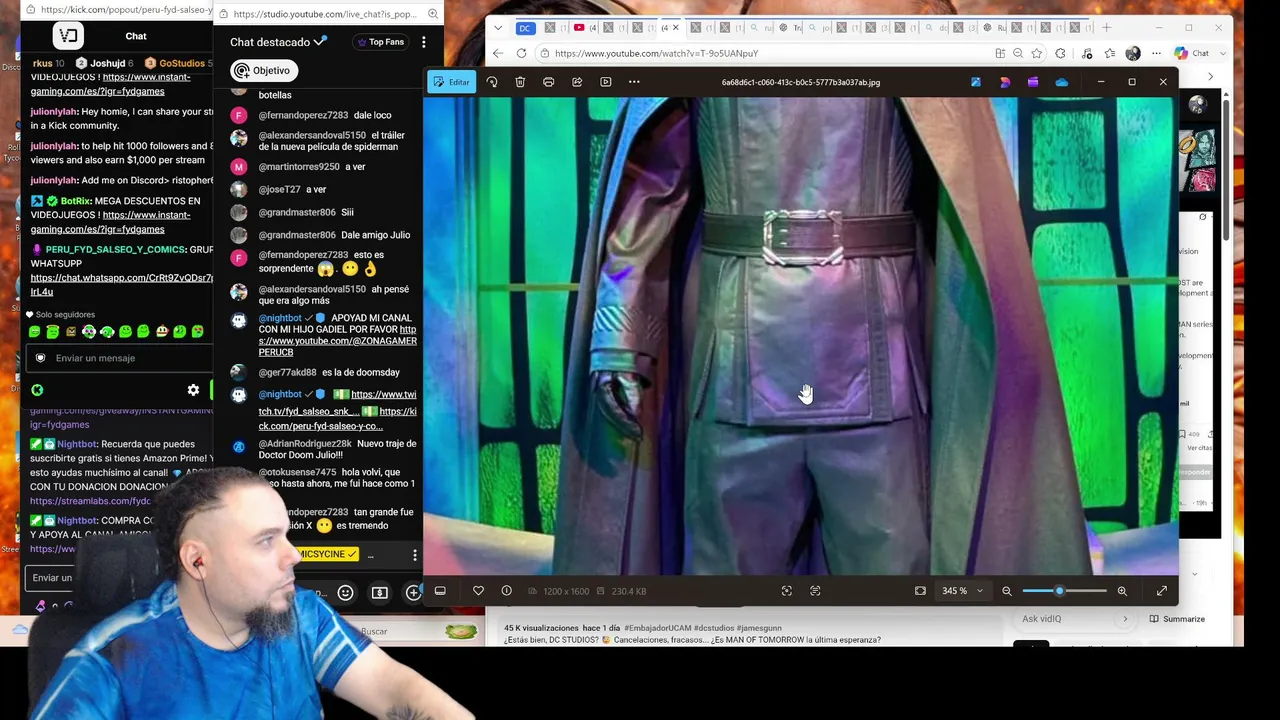Open the WhatsApp group link in Kick chat
This screenshot has height=720, width=1280.
pyautogui.click(x=121, y=285)
